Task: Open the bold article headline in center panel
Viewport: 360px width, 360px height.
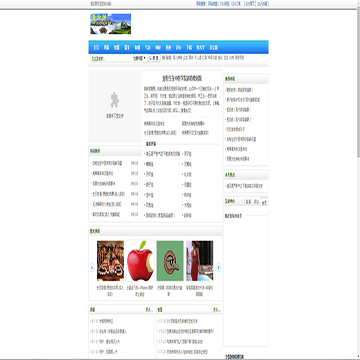Action: coord(182,79)
